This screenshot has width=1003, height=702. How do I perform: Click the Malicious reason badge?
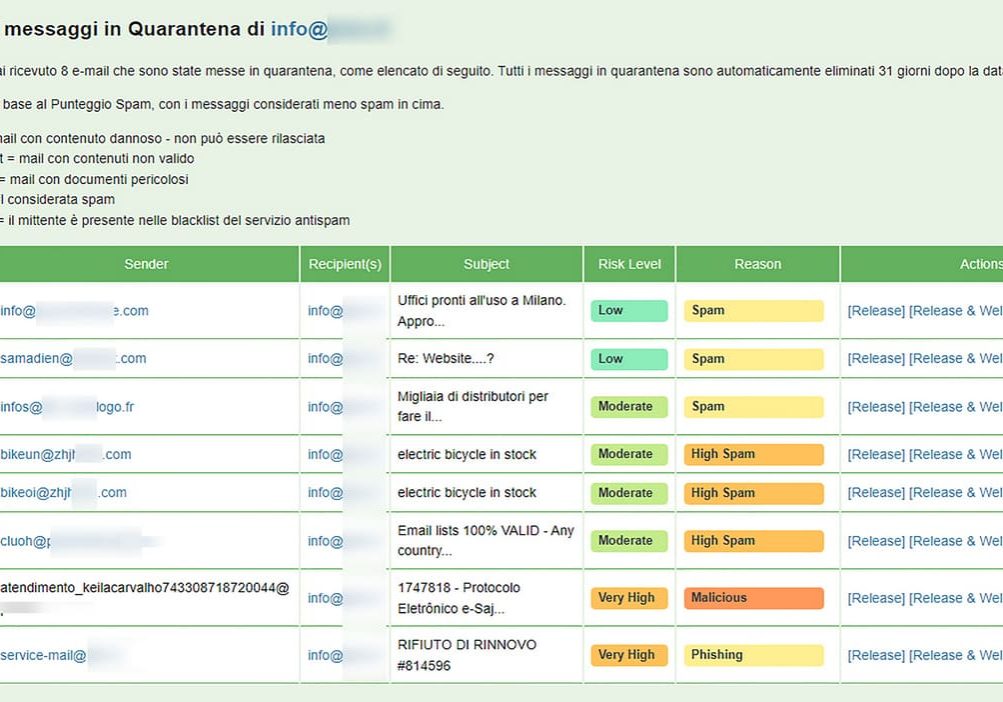pos(754,598)
